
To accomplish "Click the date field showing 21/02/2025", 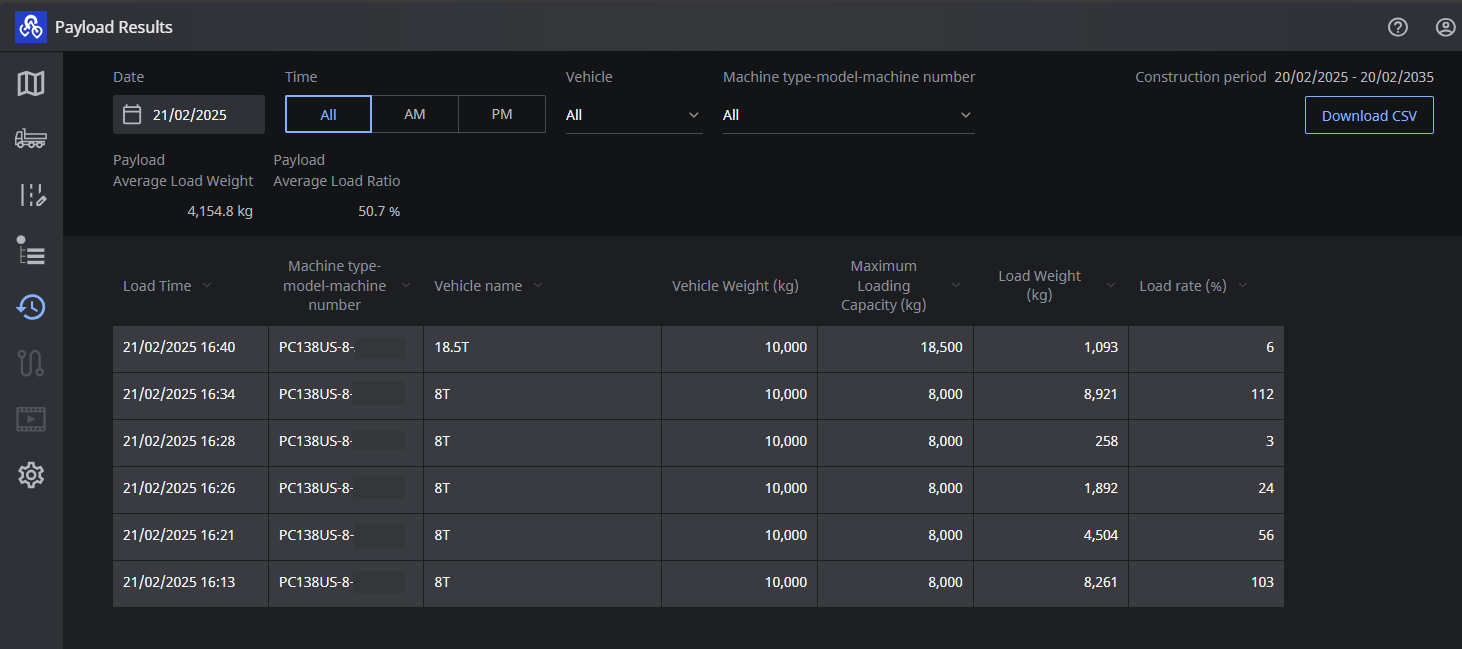I will pyautogui.click(x=189, y=115).
